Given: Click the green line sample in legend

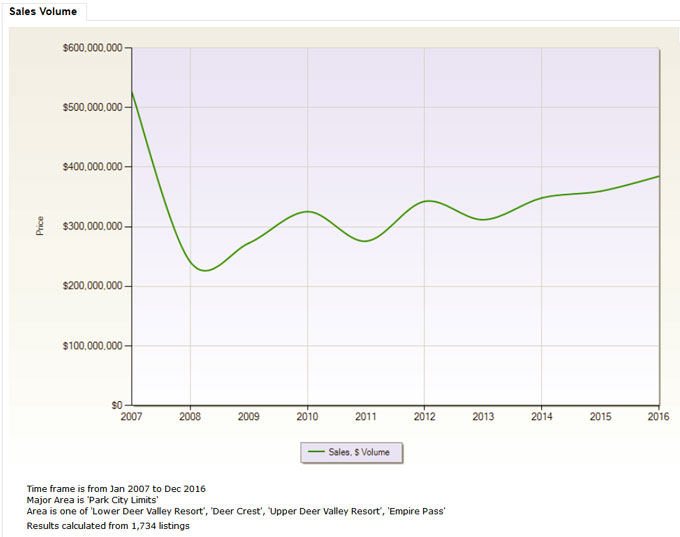Looking at the screenshot, I should click(x=317, y=452).
